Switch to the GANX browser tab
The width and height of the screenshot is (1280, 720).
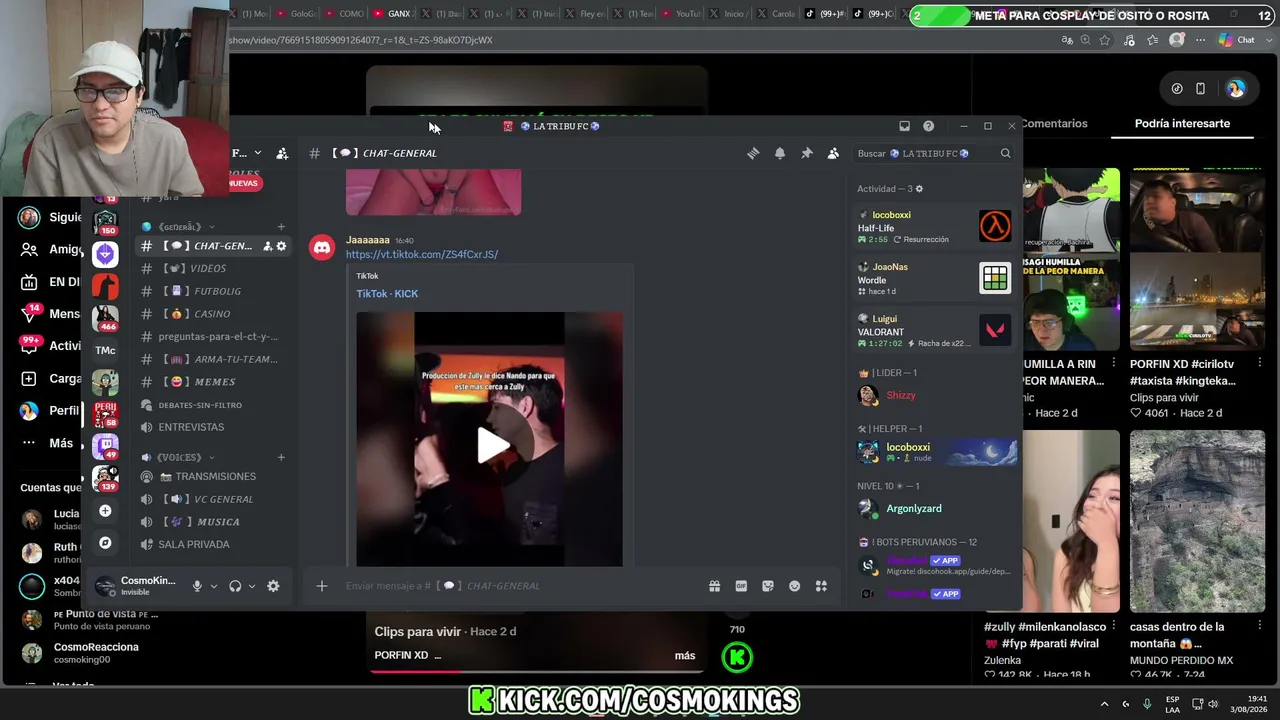coord(391,14)
